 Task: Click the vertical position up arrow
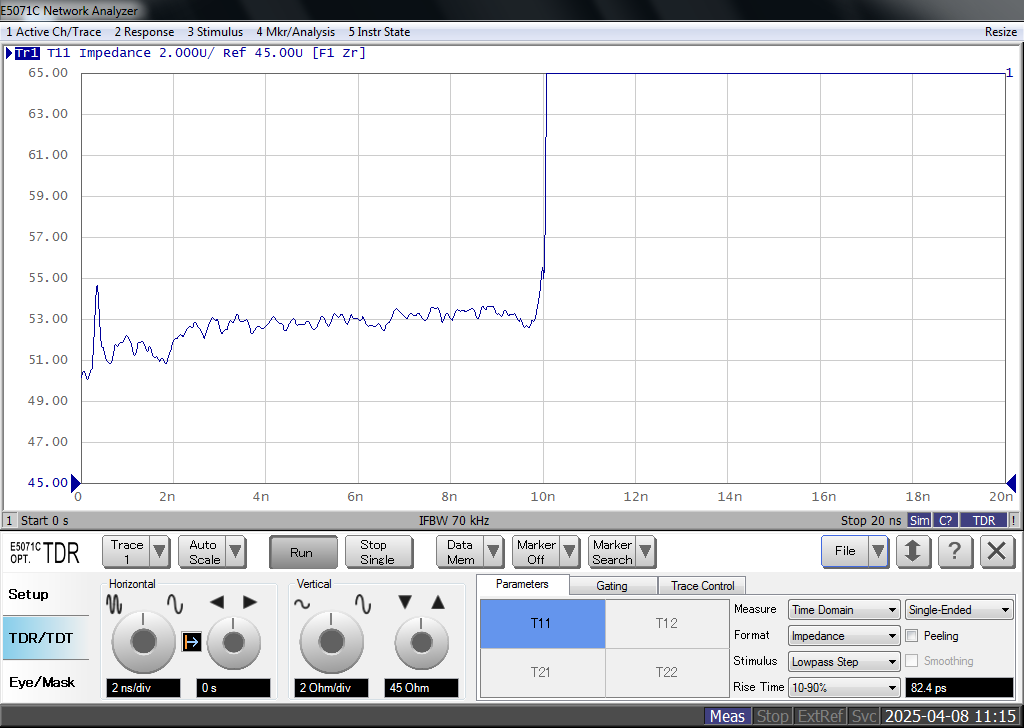[437, 602]
